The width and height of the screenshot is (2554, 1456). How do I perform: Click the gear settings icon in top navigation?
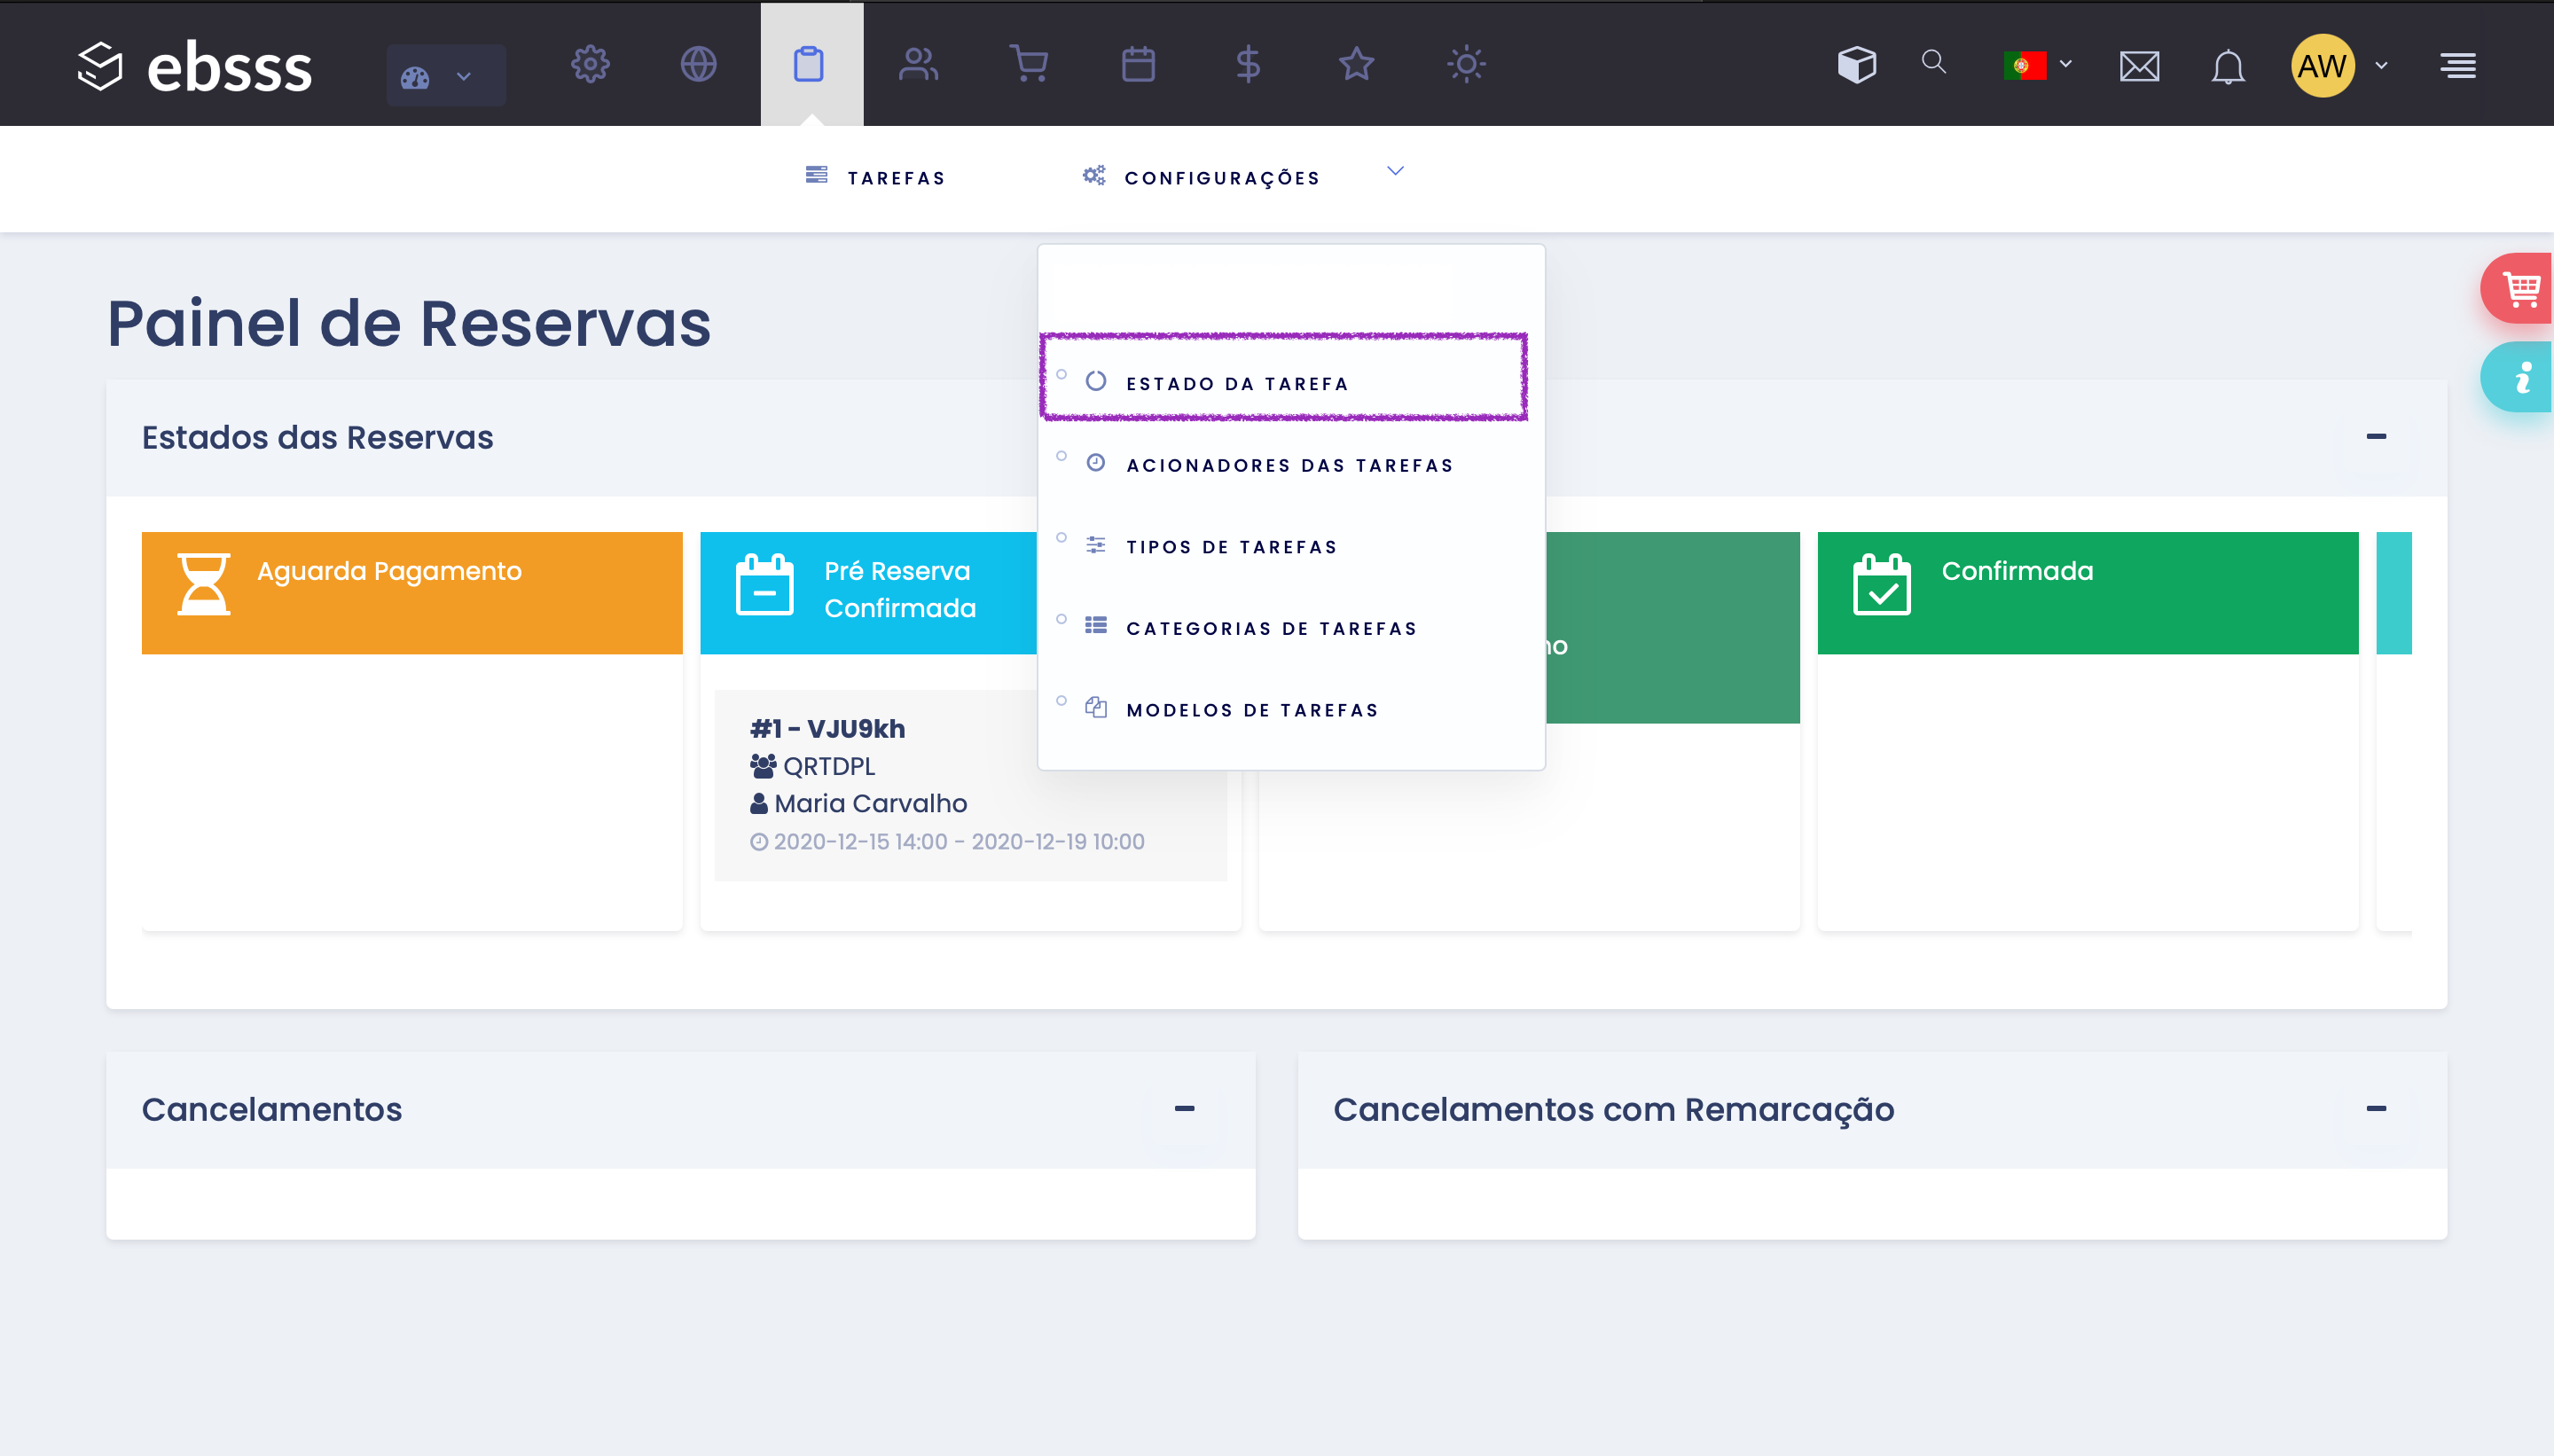590,65
